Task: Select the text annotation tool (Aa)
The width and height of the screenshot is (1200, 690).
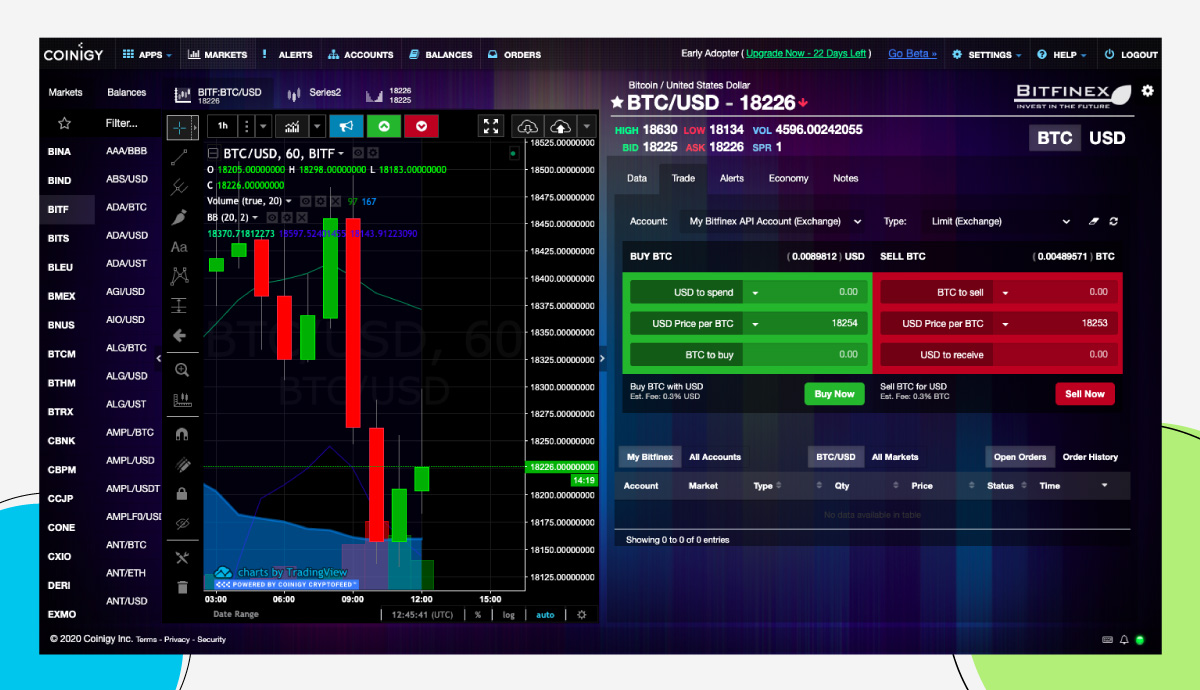Action: [x=182, y=247]
